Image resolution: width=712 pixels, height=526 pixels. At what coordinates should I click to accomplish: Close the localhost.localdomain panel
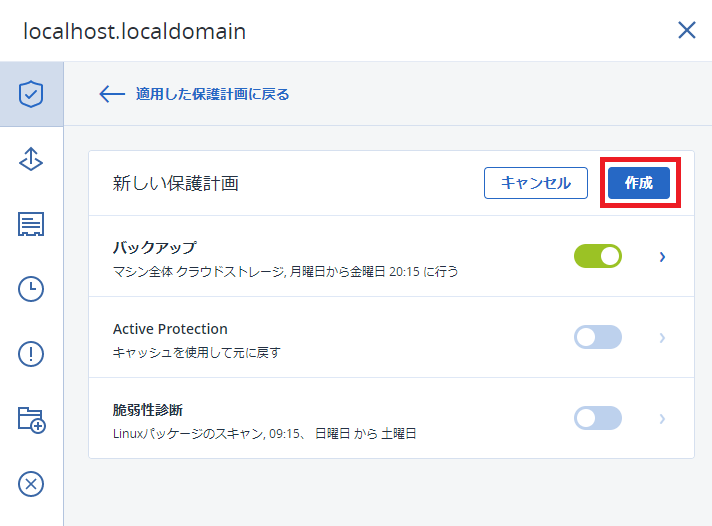click(x=686, y=30)
